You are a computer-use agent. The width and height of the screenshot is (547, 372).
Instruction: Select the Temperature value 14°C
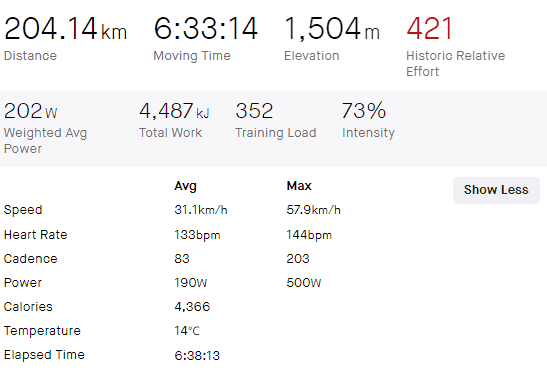pyautogui.click(x=187, y=331)
